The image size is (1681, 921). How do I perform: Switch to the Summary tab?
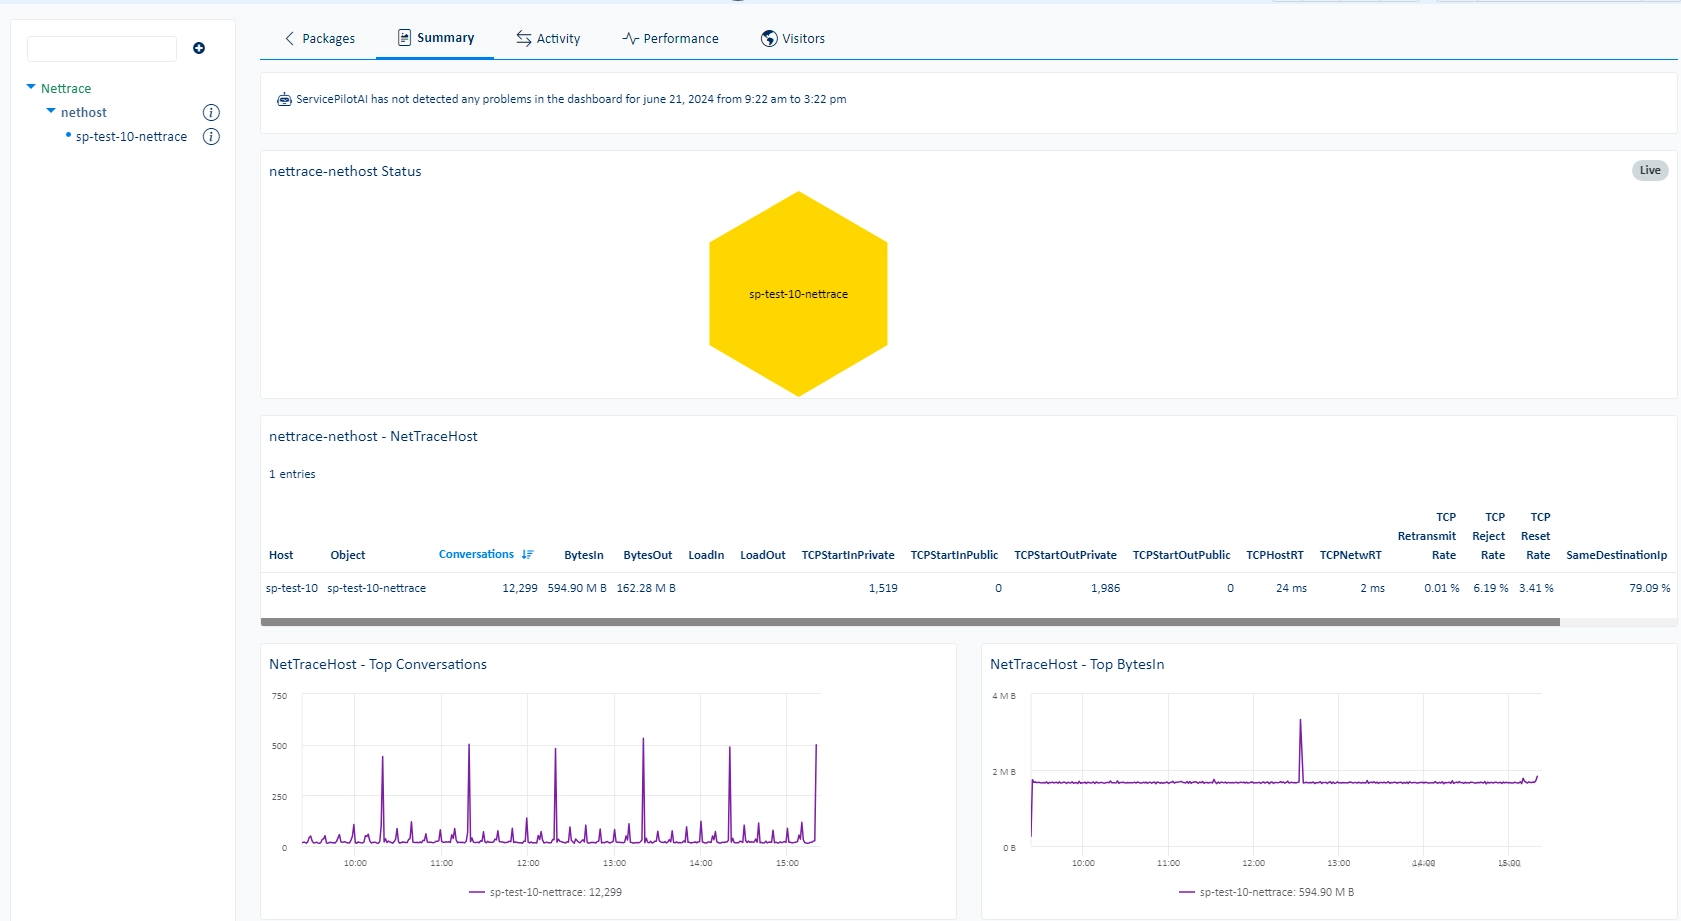(435, 38)
